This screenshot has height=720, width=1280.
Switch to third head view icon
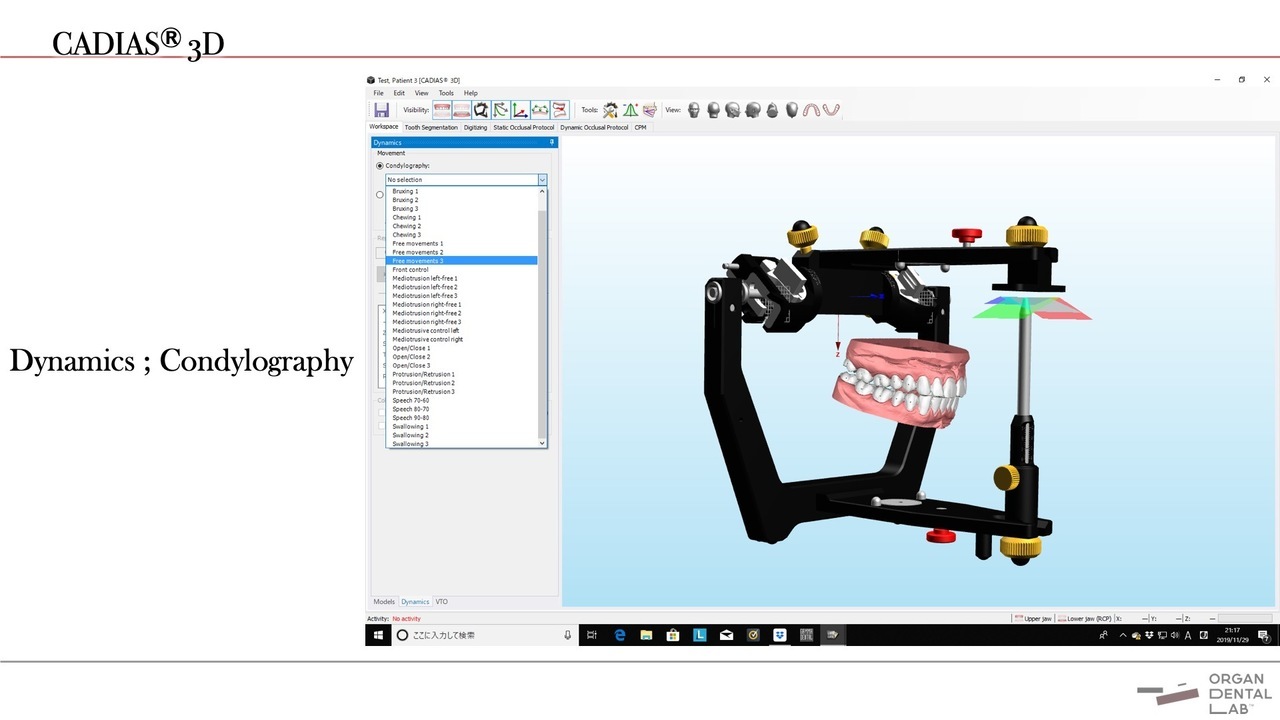click(x=732, y=110)
